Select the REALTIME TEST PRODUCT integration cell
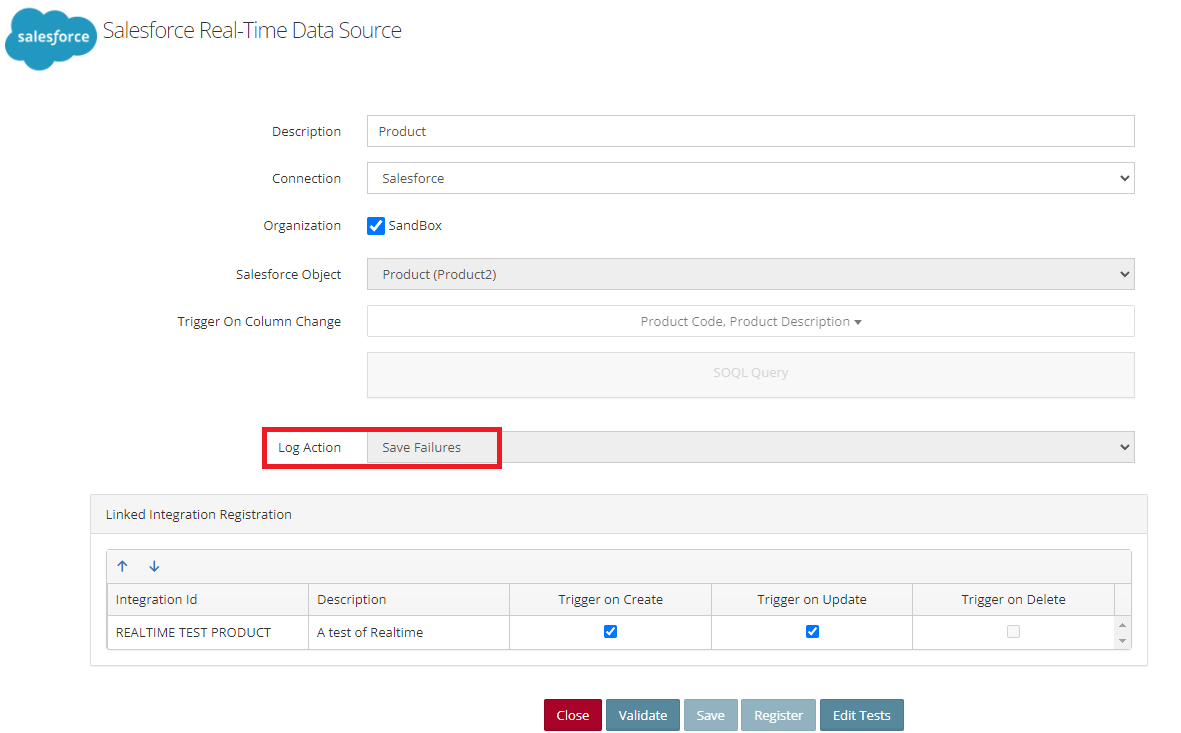 (x=208, y=632)
